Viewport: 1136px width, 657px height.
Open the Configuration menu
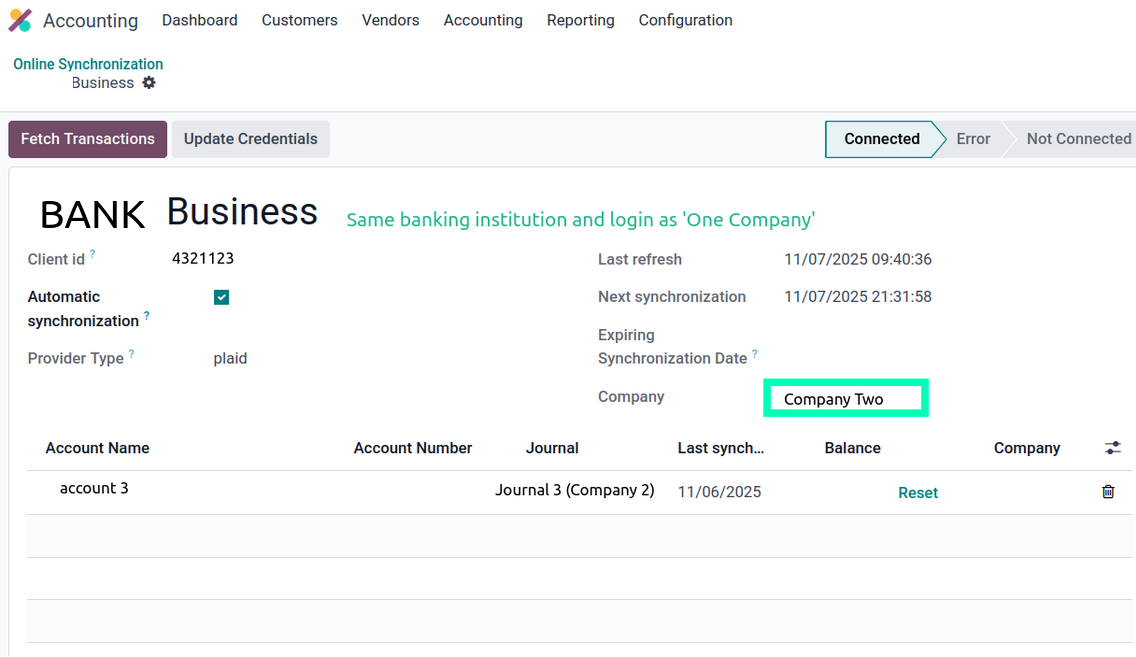[x=685, y=20]
